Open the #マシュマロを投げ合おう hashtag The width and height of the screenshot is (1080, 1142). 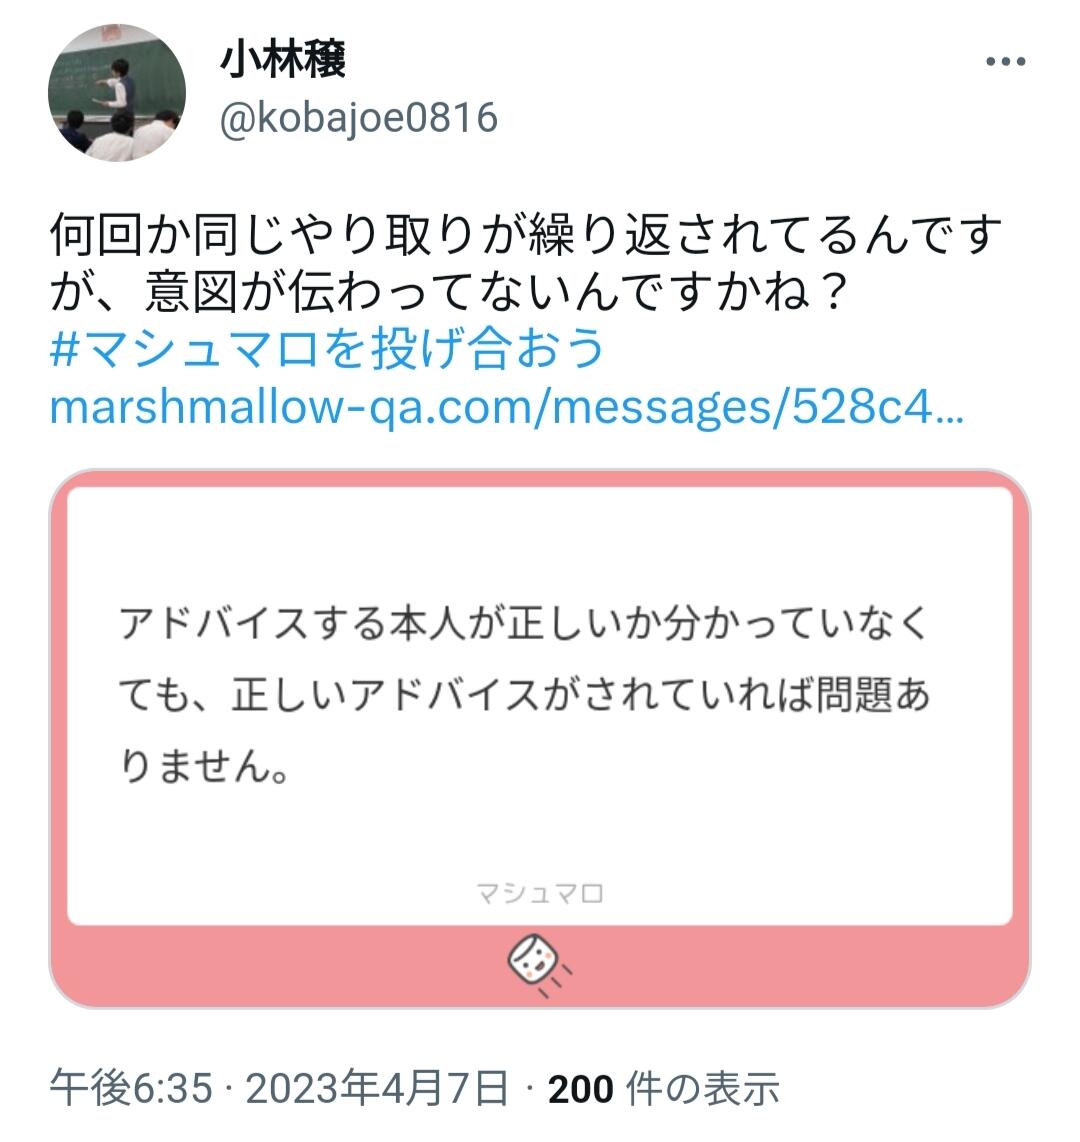click(328, 348)
